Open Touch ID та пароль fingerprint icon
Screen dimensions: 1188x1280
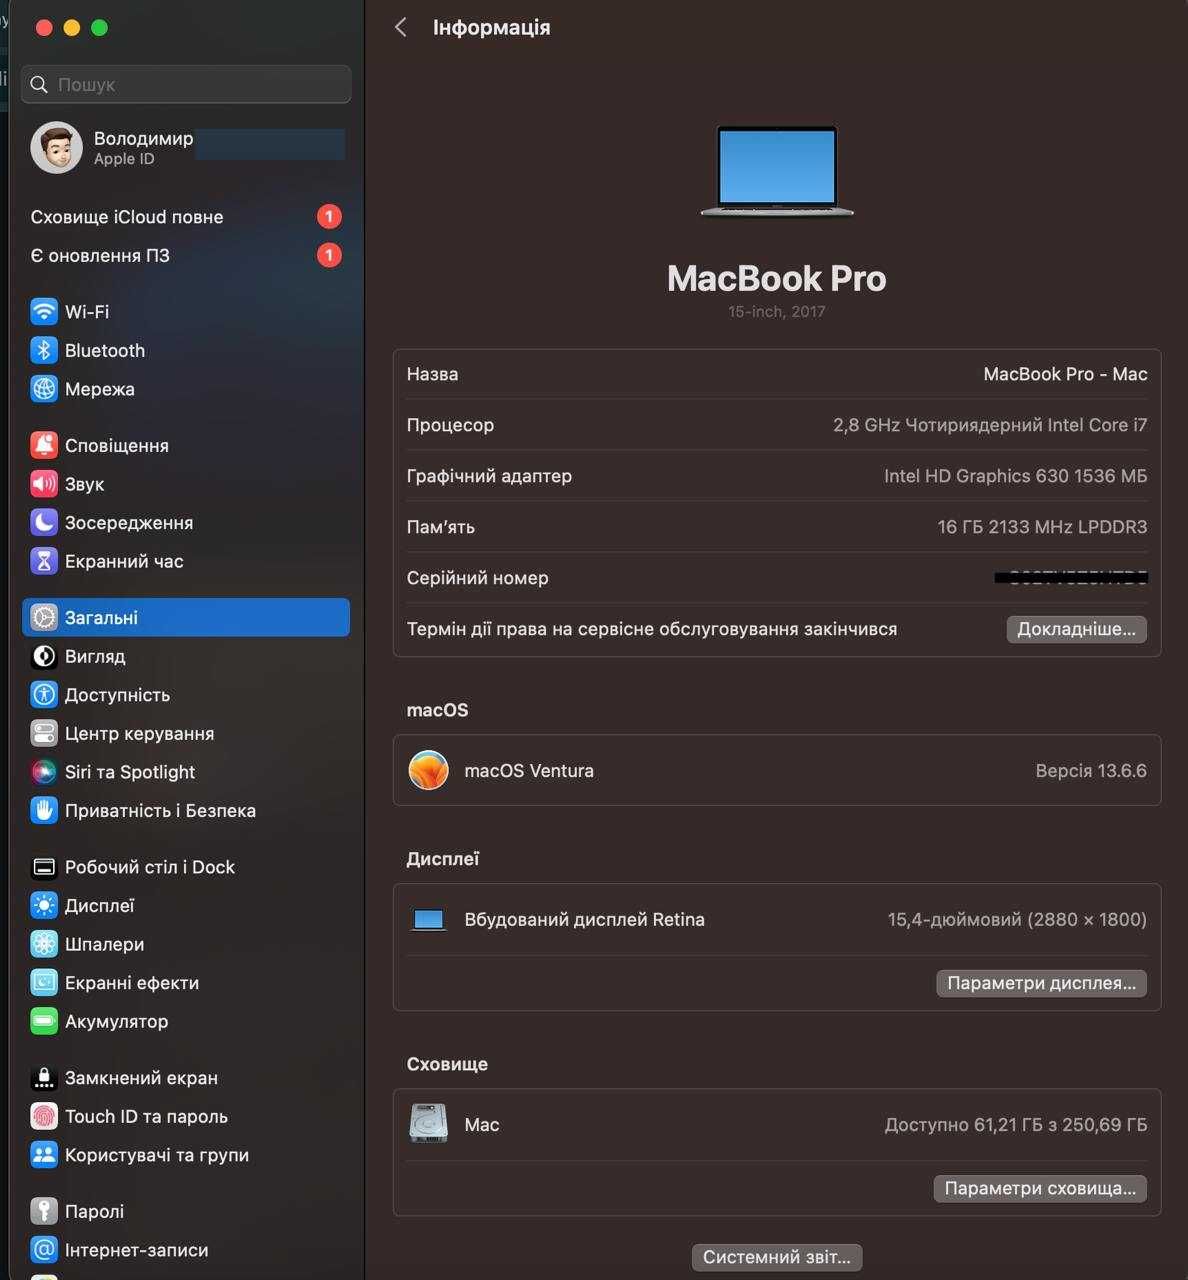click(x=44, y=1116)
